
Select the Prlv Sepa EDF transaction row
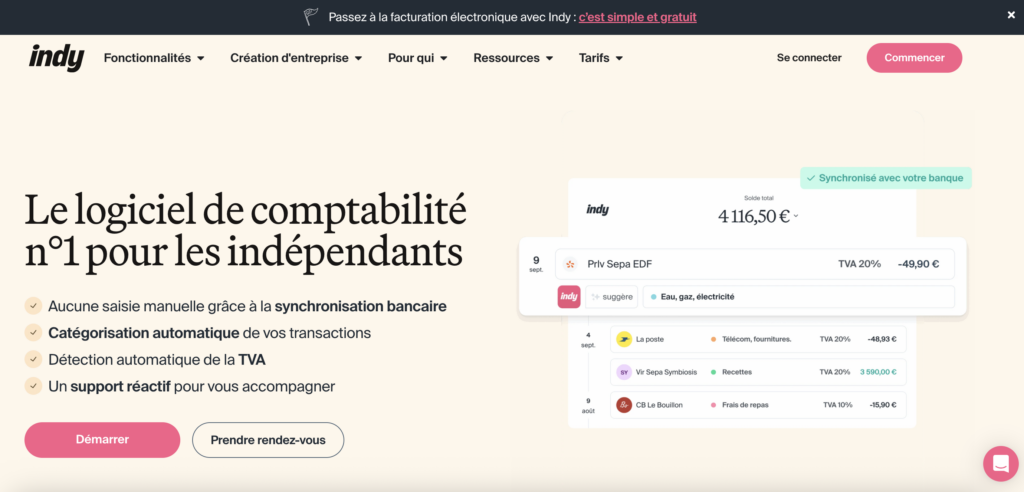[755, 264]
